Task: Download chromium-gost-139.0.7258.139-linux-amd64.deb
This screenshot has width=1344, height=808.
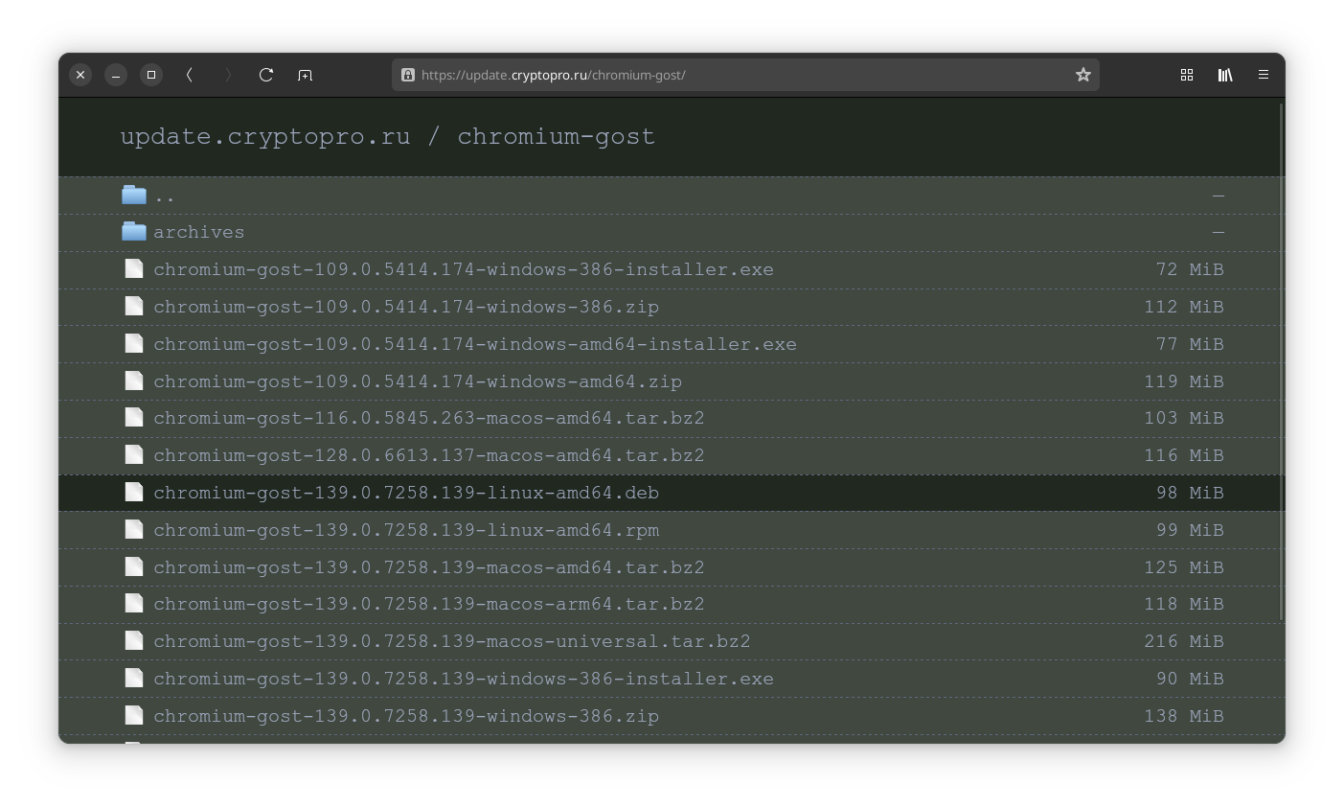Action: tap(407, 493)
